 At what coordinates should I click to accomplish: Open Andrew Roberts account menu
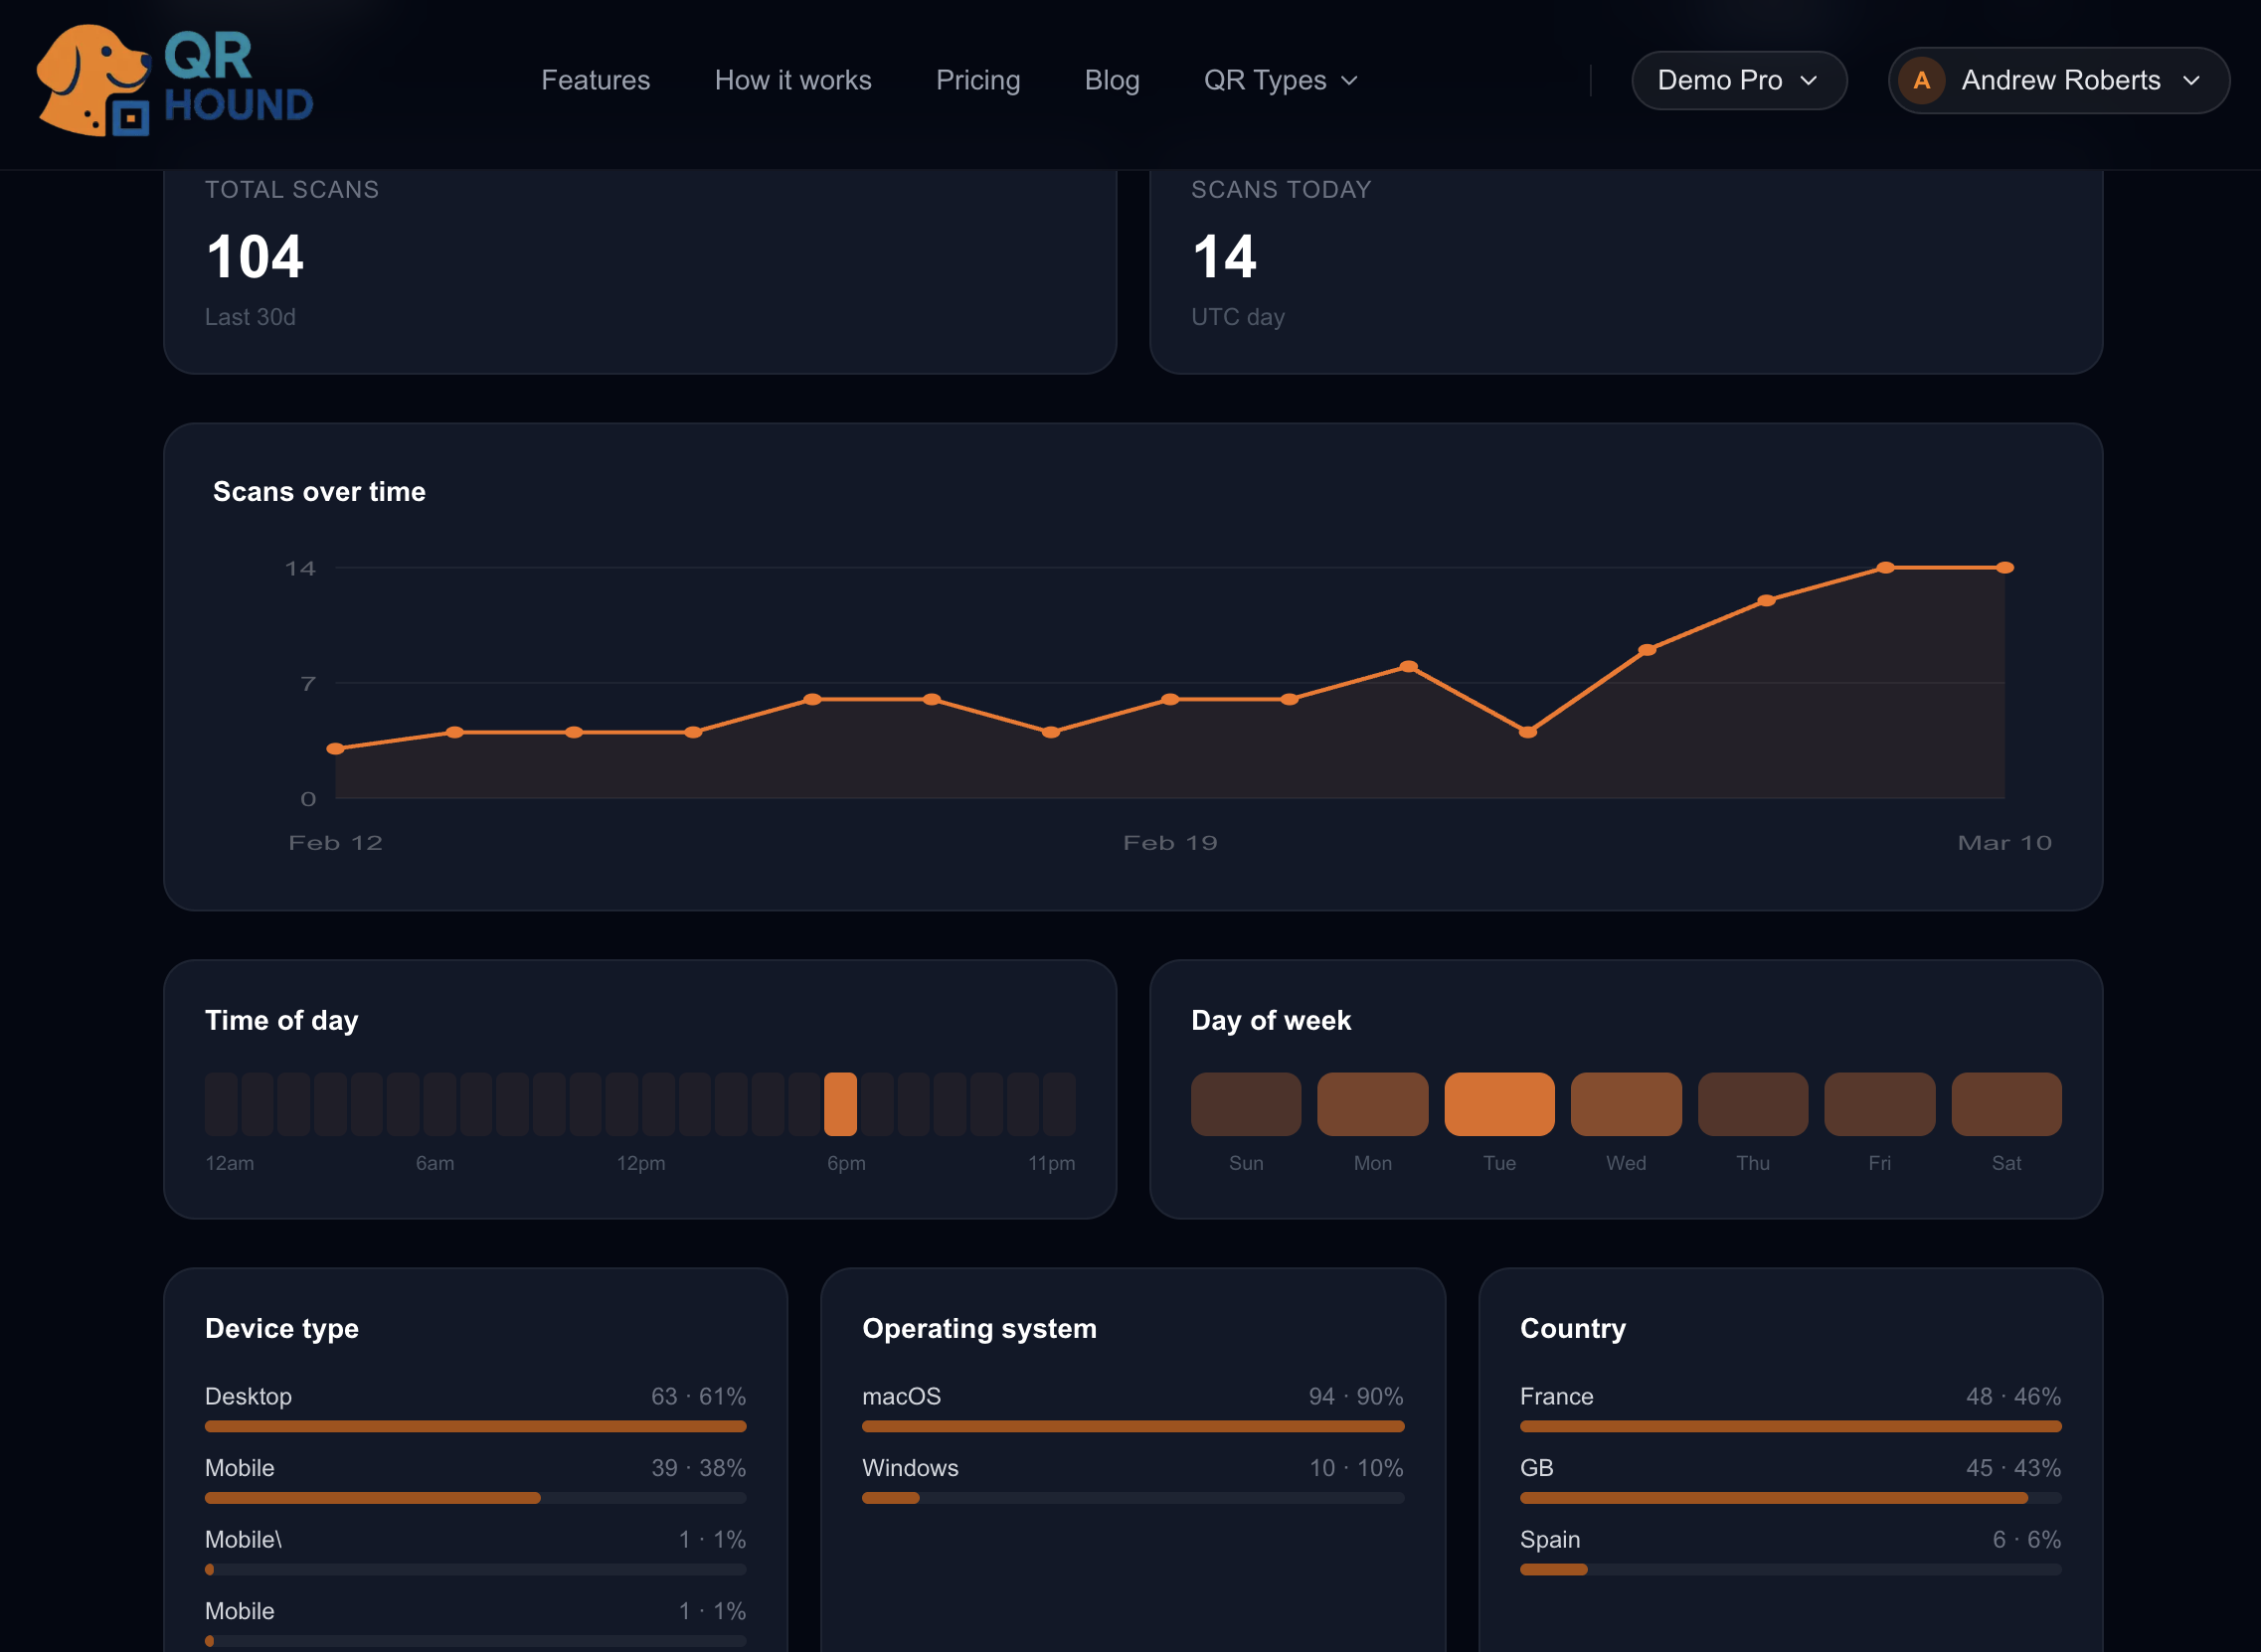2058,81
